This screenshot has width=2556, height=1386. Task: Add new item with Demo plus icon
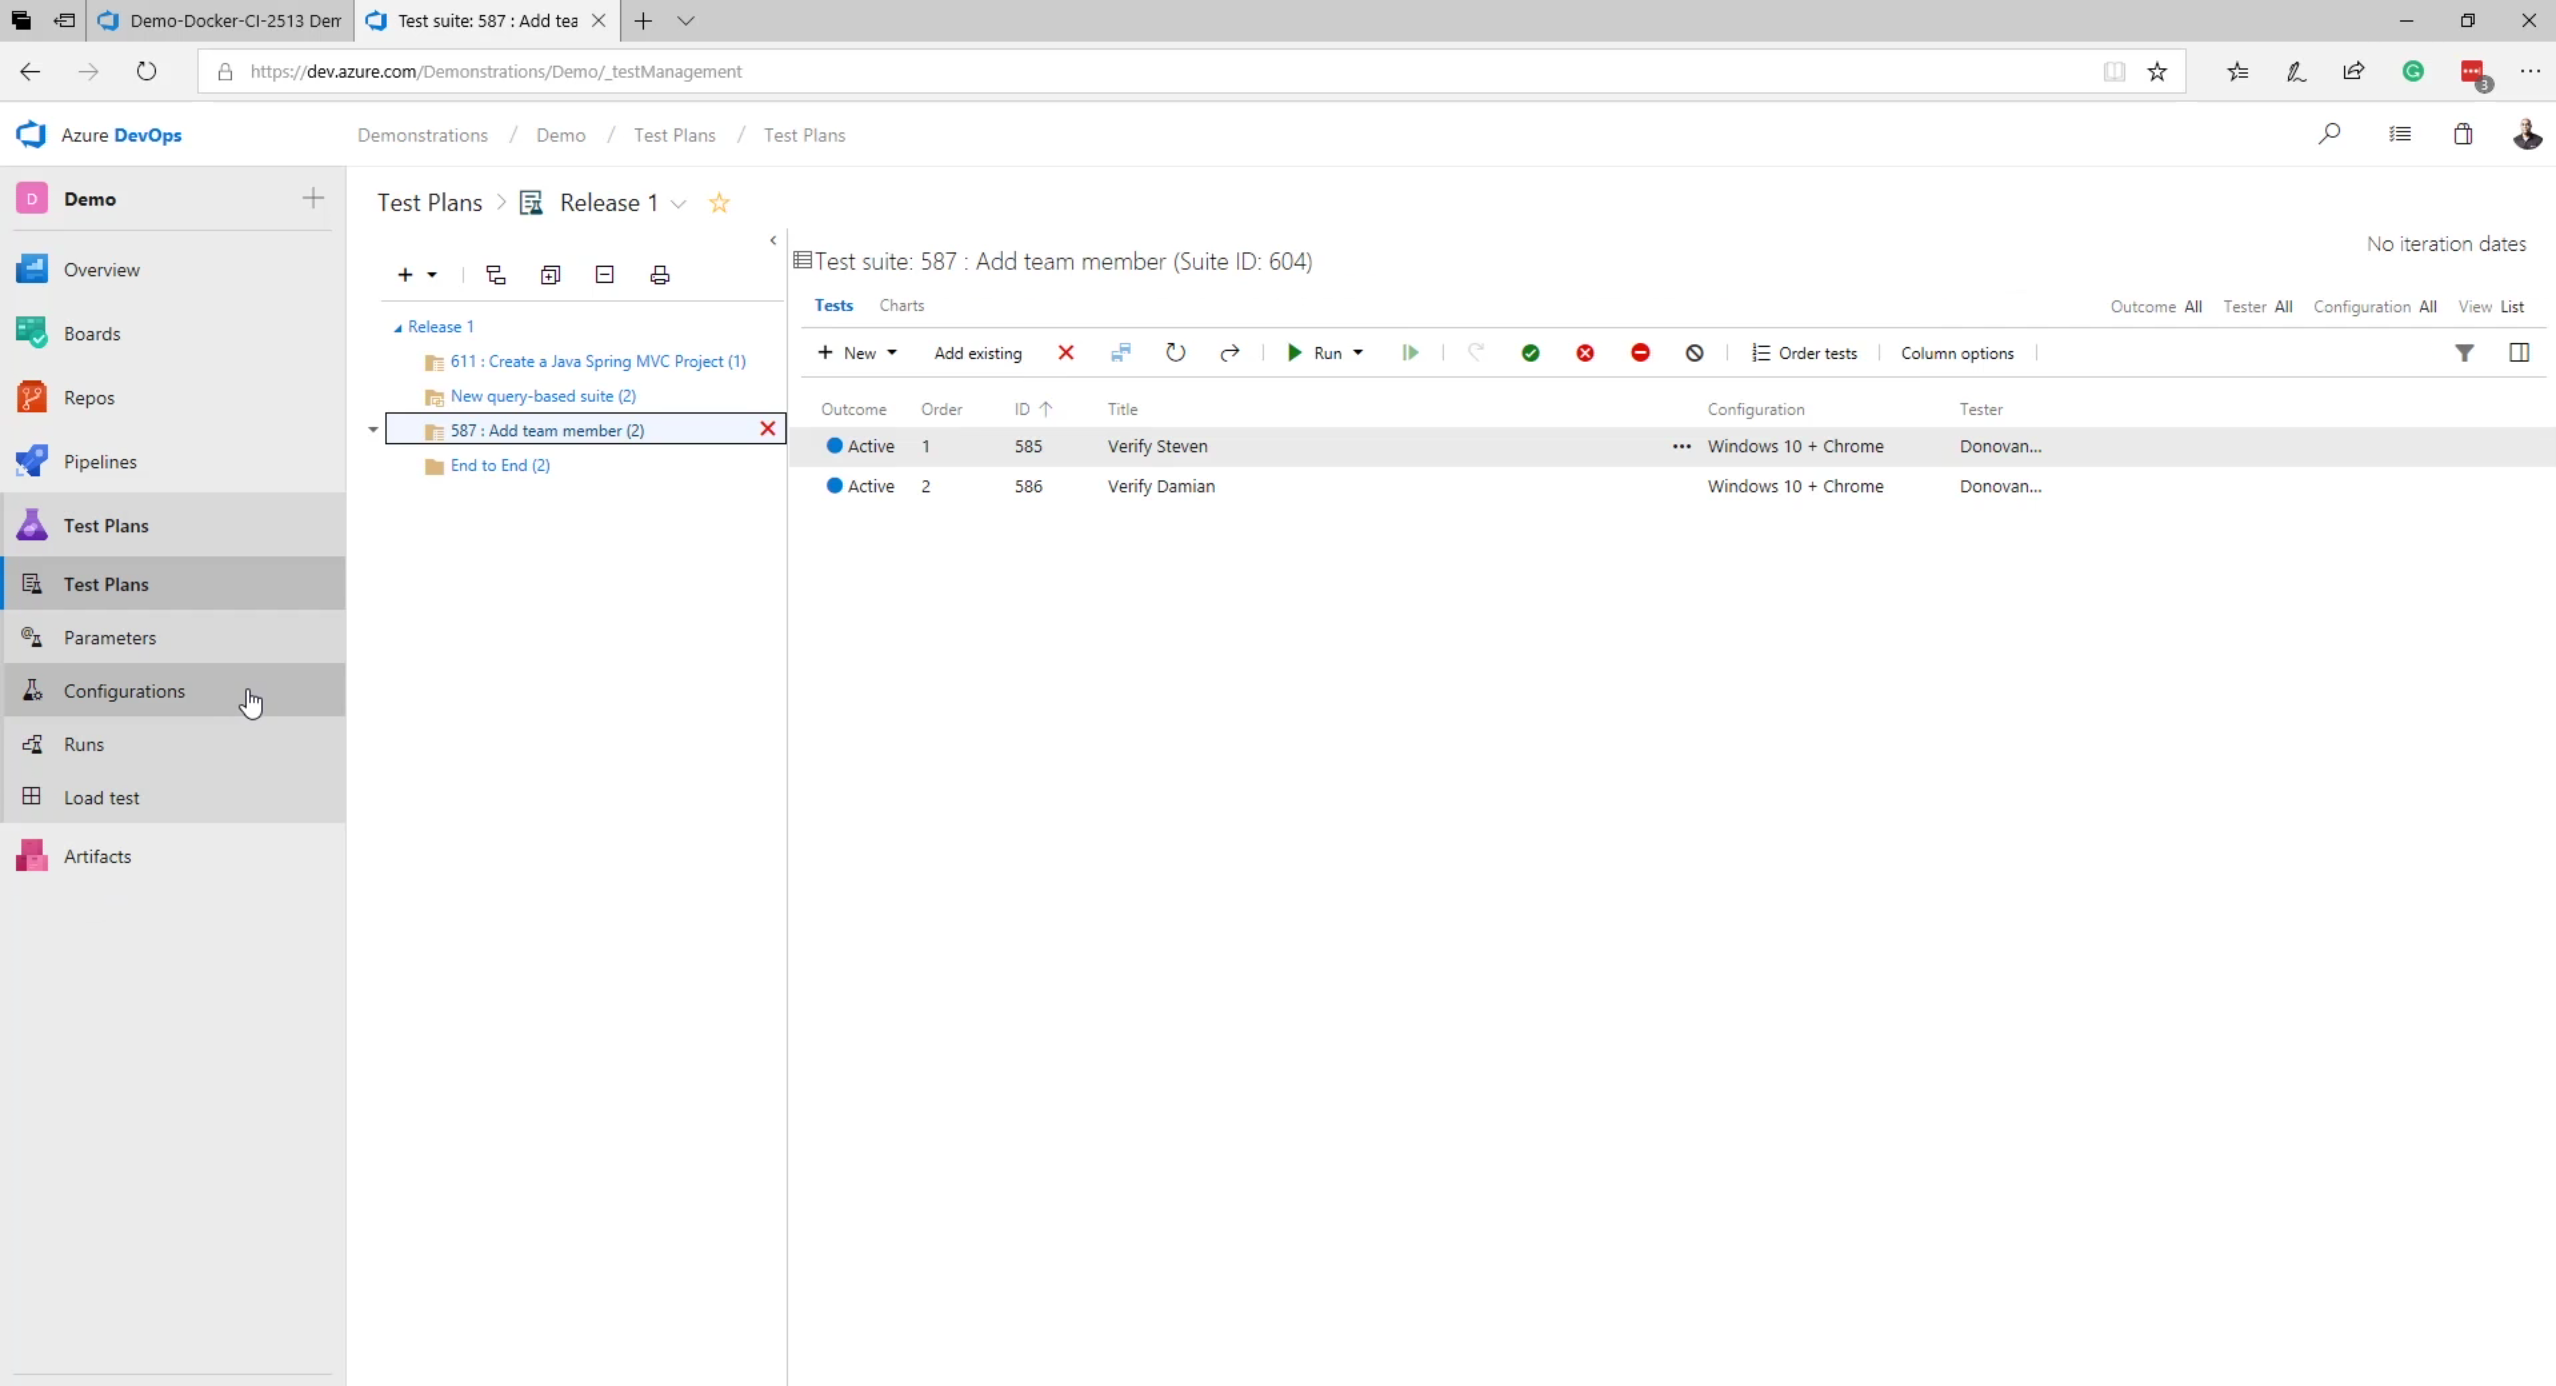coord(313,198)
